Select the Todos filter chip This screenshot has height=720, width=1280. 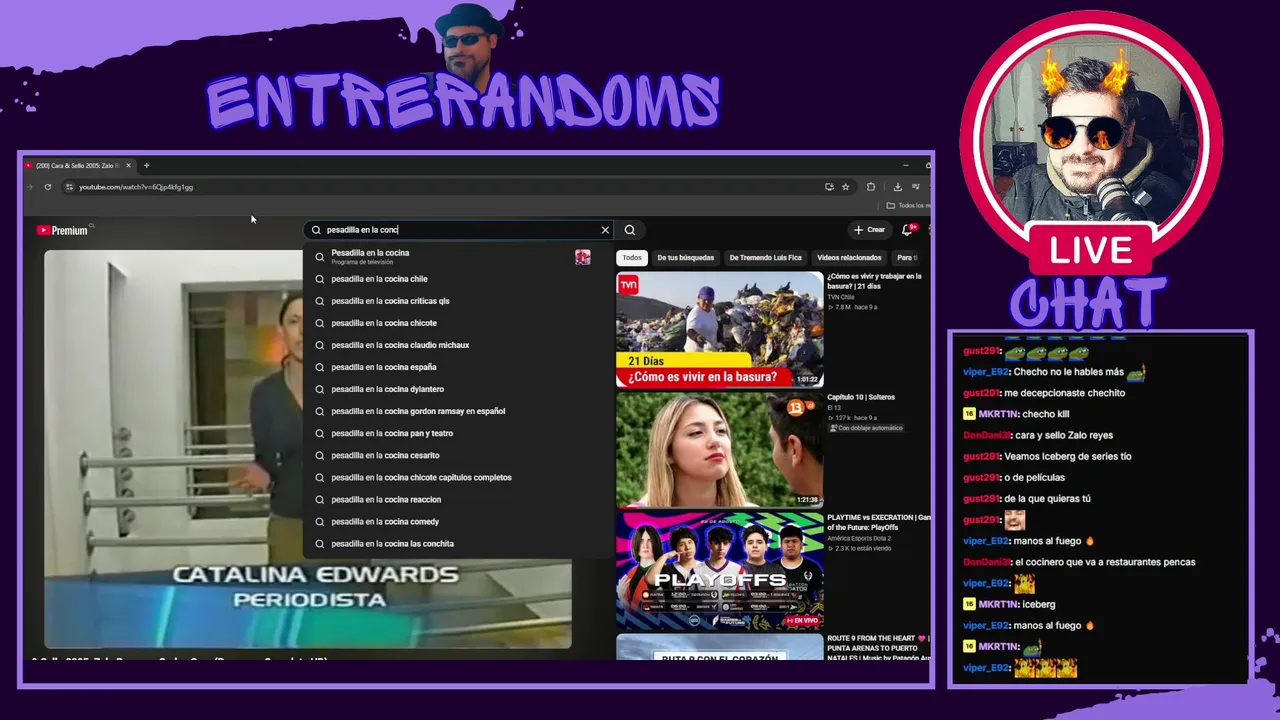[632, 258]
